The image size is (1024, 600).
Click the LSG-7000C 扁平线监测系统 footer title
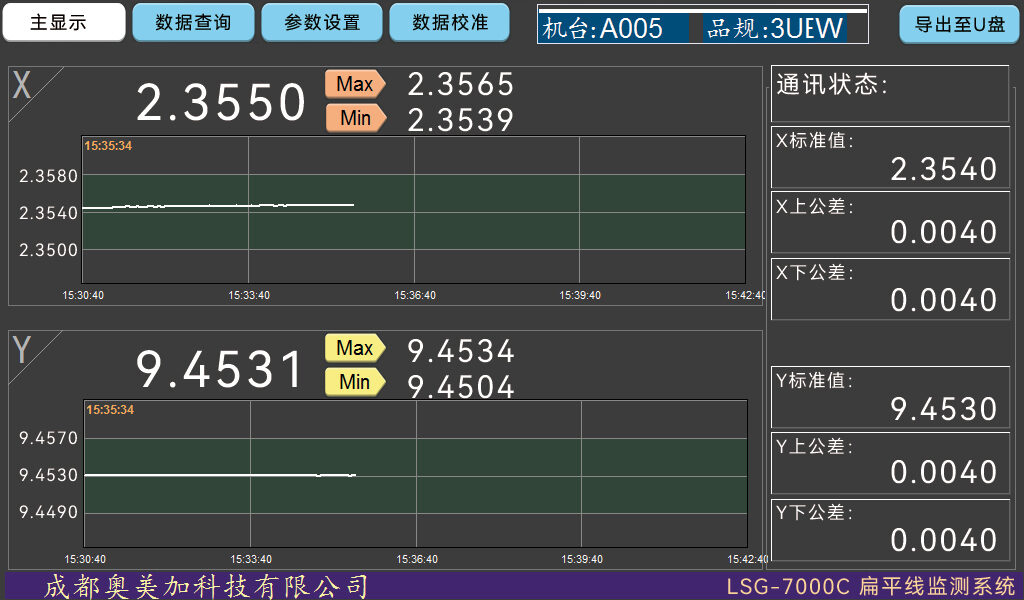point(871,586)
